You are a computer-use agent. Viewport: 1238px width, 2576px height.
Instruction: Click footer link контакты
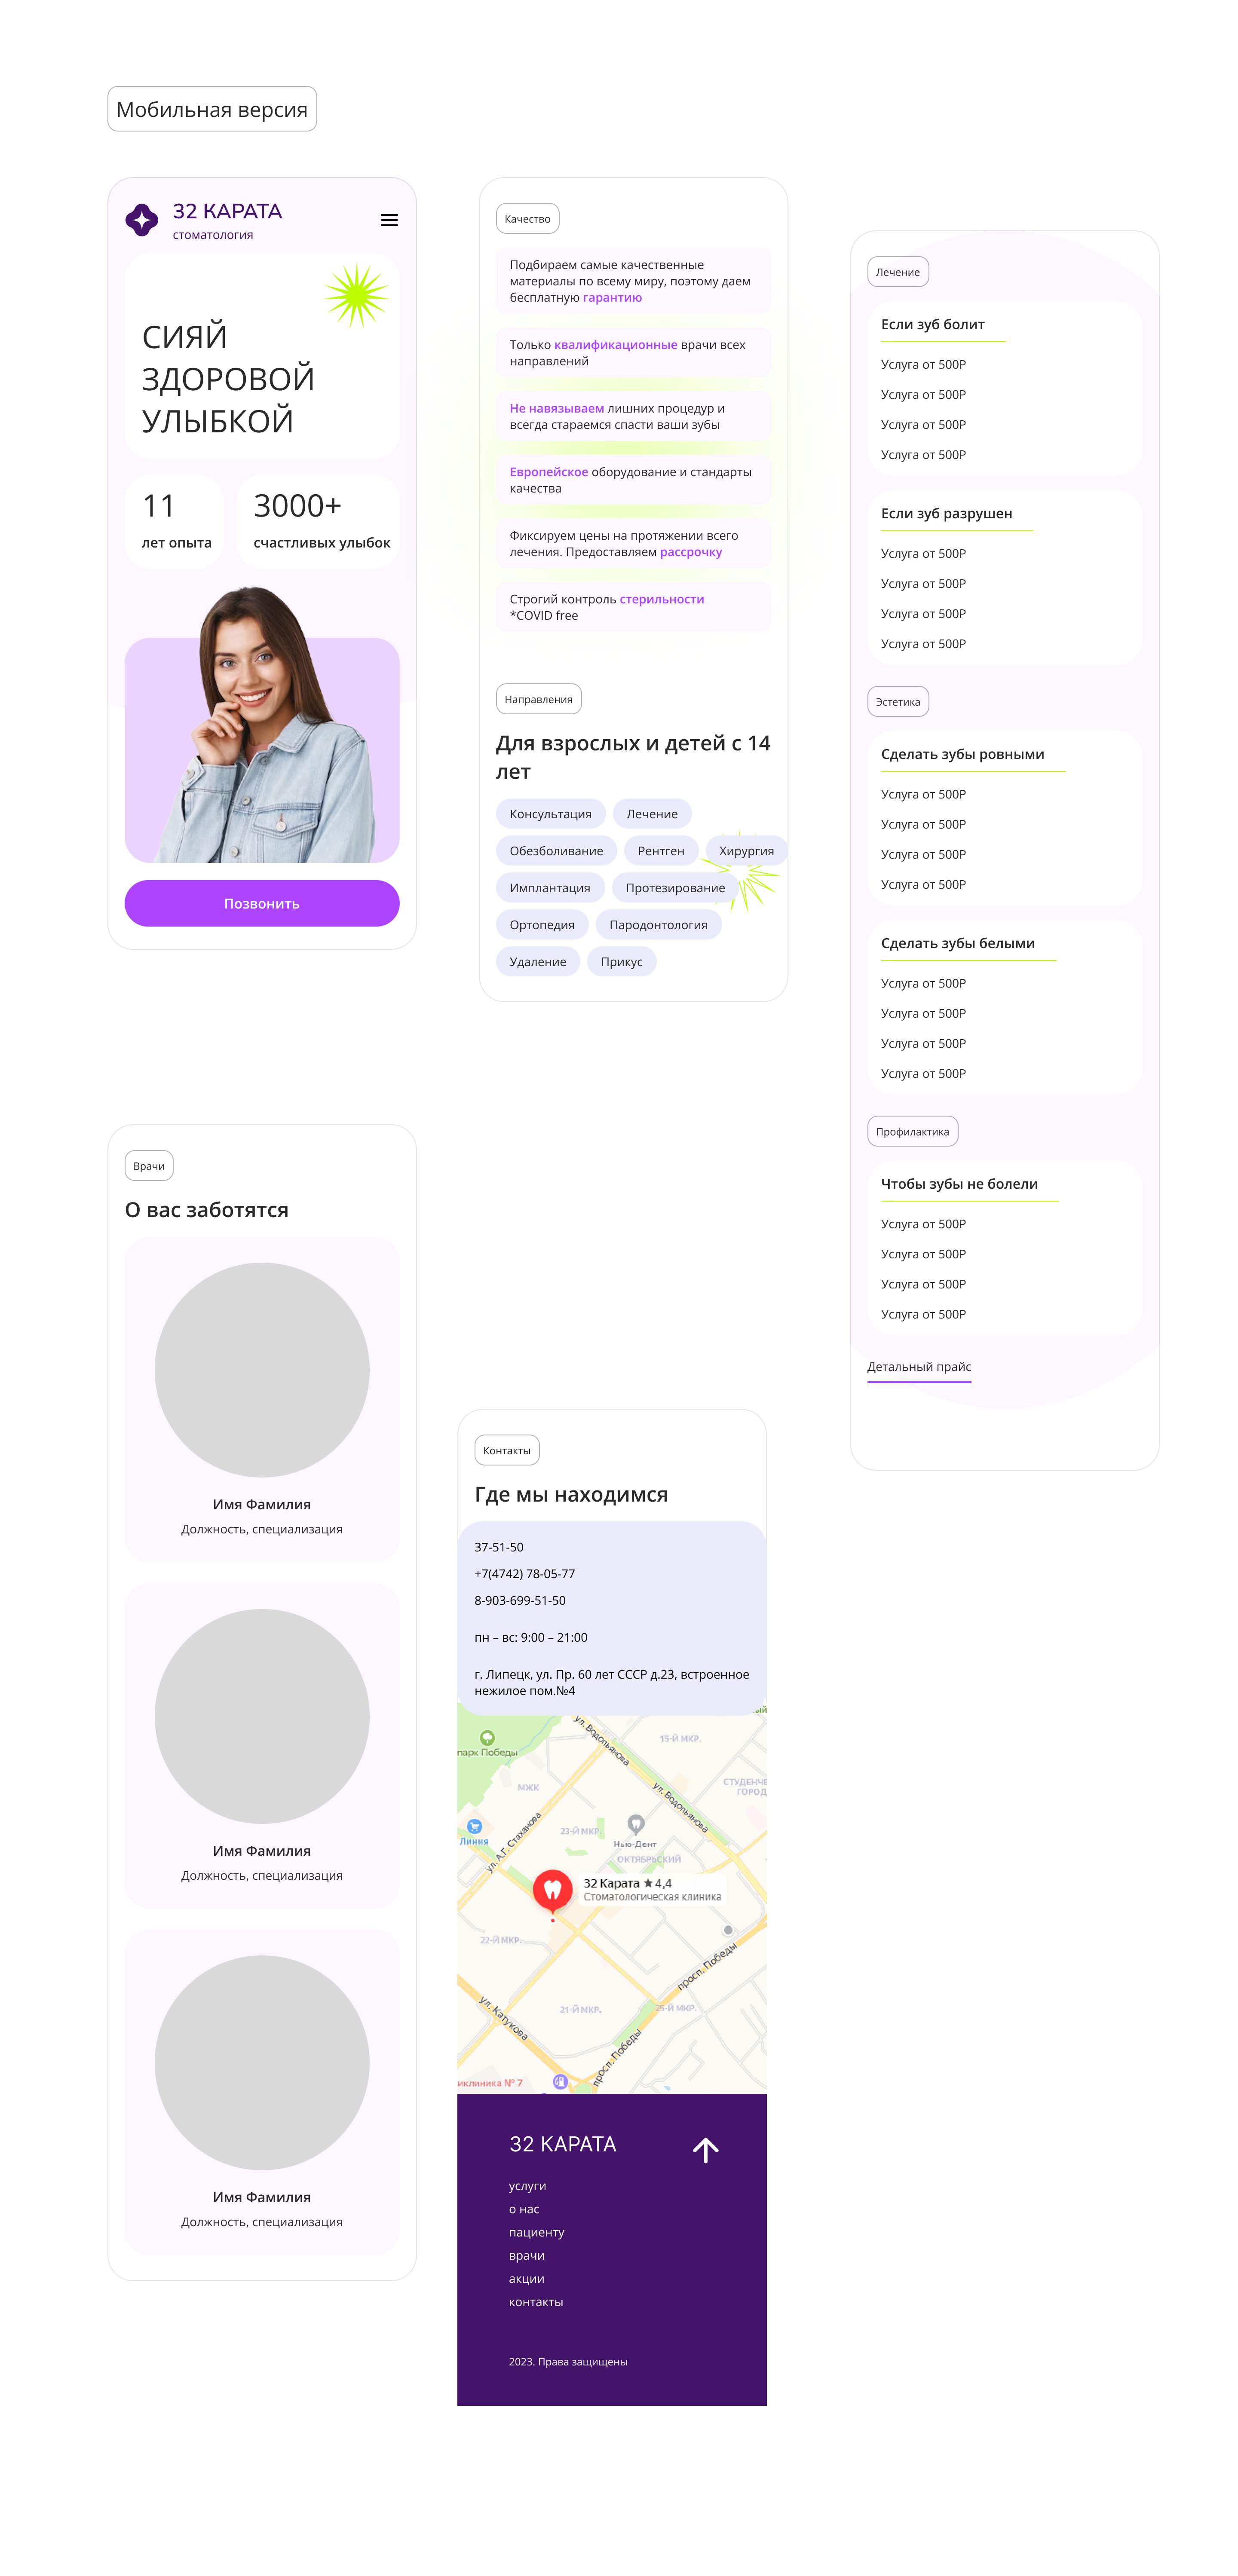535,2302
